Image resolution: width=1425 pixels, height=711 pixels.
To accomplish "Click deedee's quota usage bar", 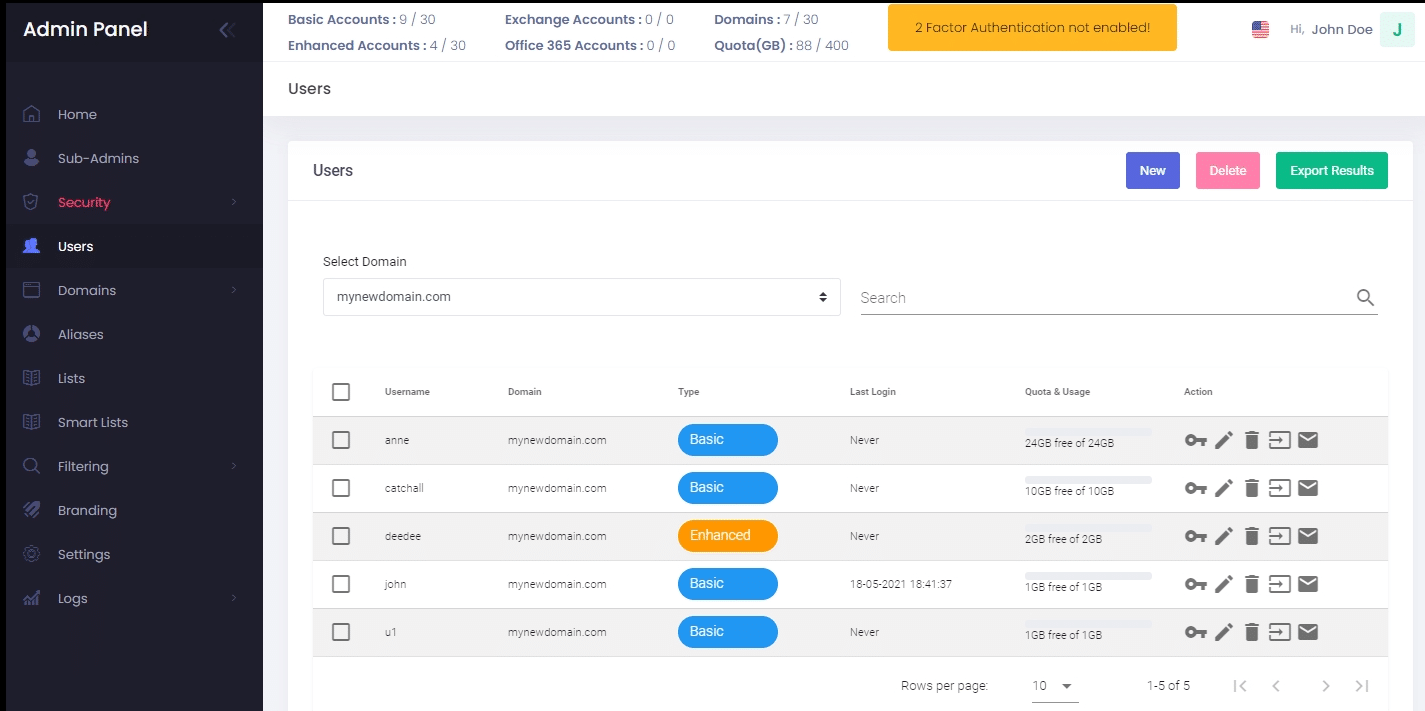I will (1088, 528).
